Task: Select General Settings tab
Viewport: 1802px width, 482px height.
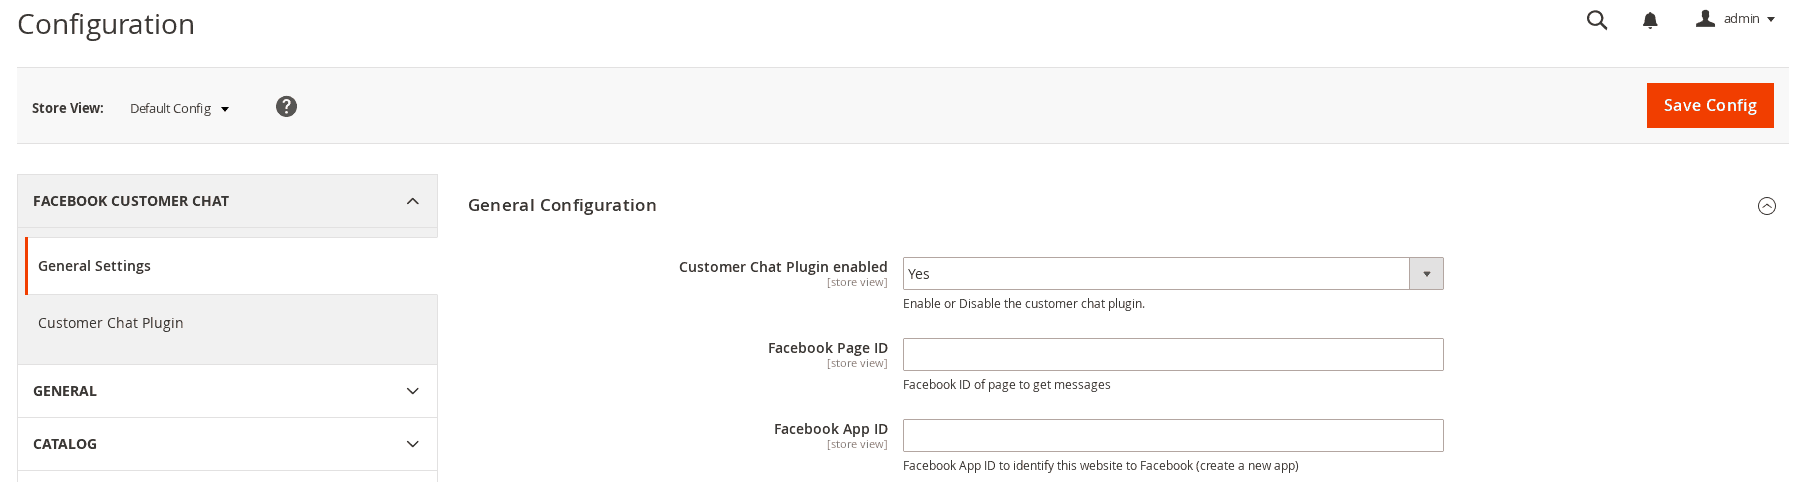Action: click(x=231, y=266)
